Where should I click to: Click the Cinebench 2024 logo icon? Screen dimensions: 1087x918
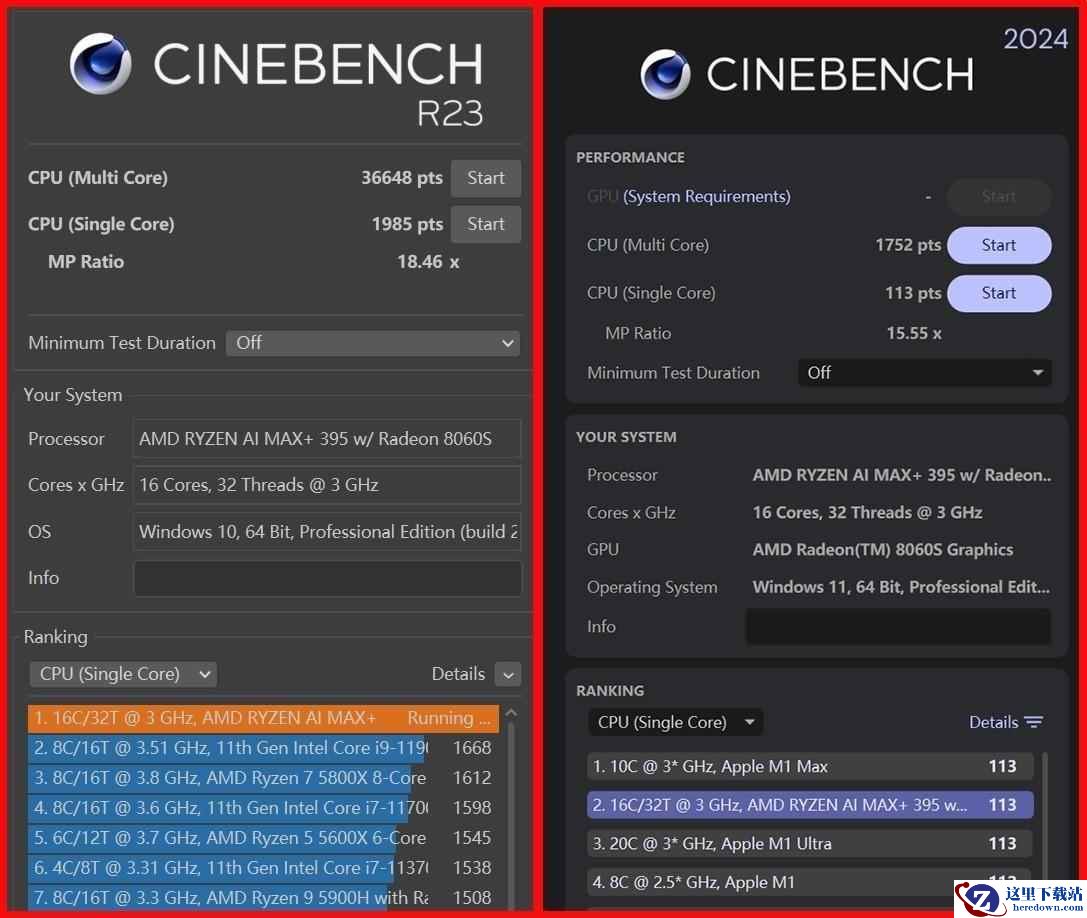[666, 74]
